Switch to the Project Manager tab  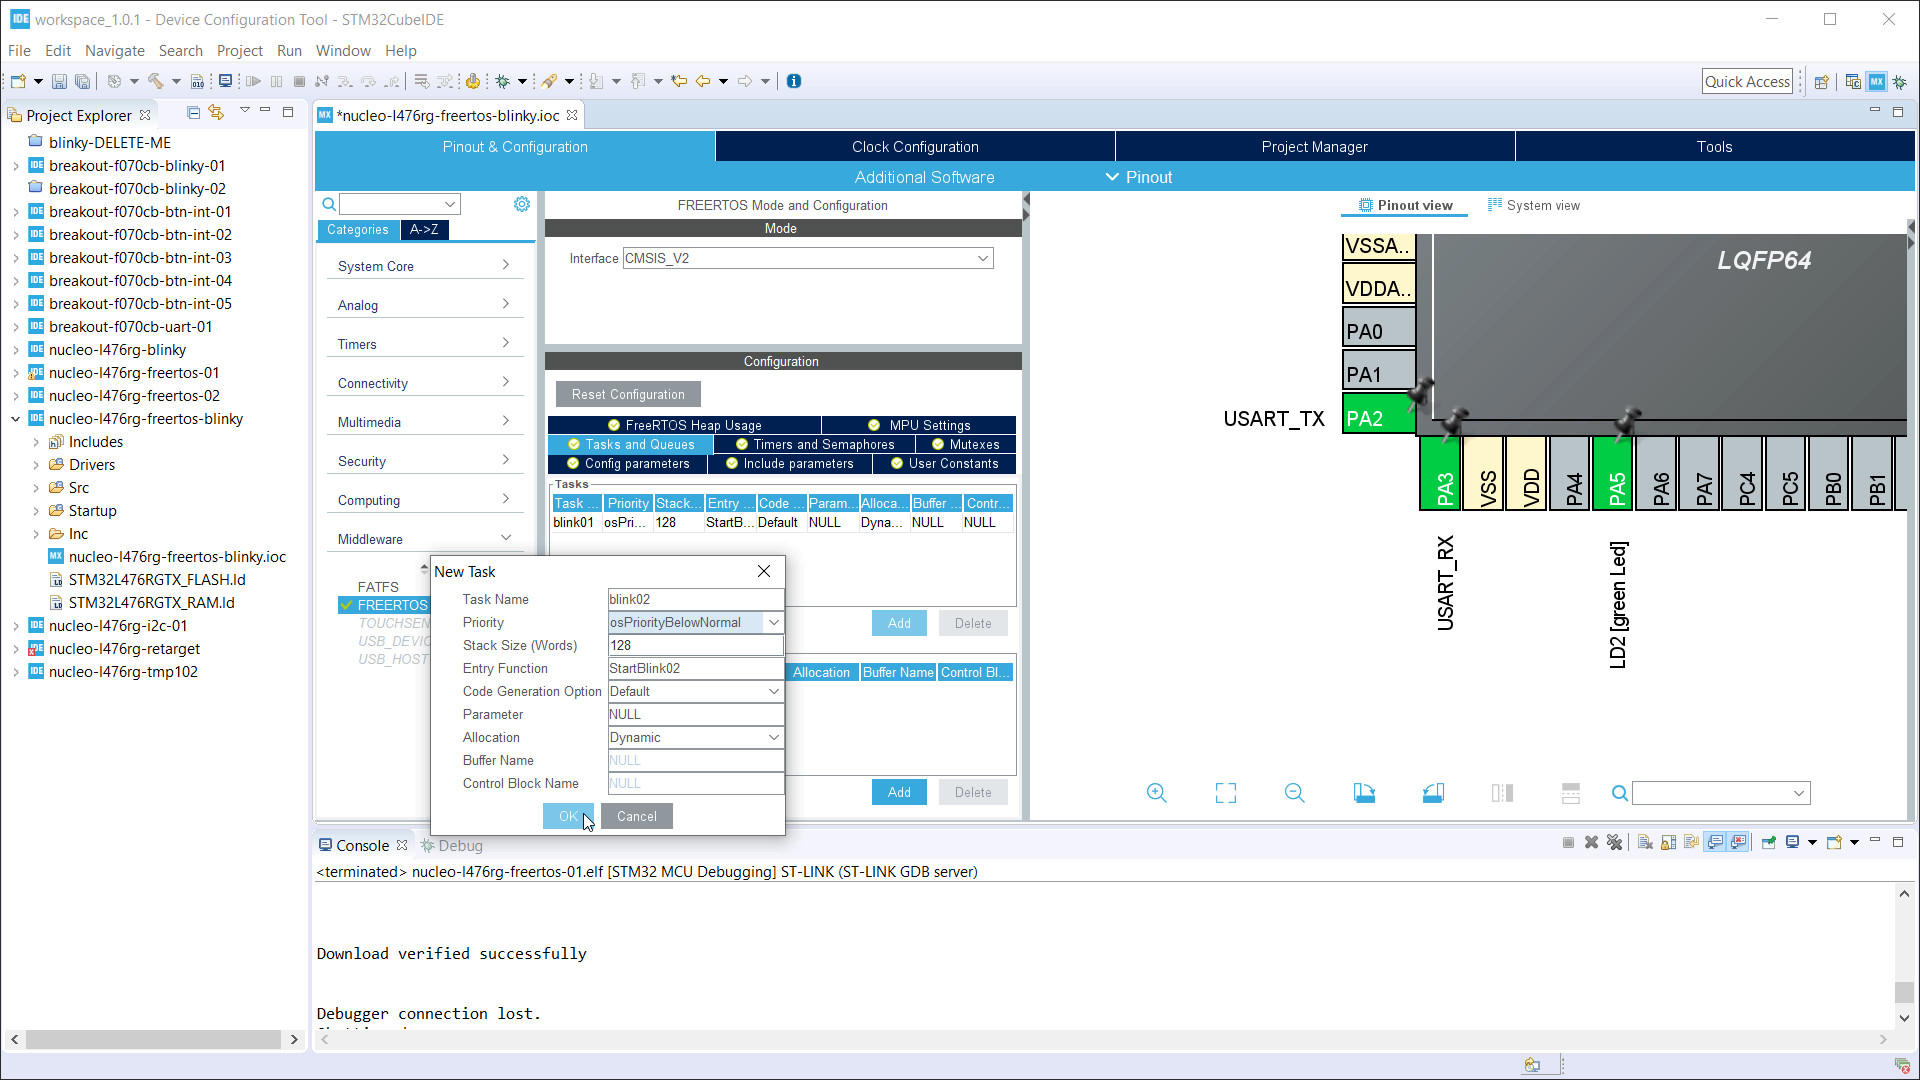coord(1314,146)
